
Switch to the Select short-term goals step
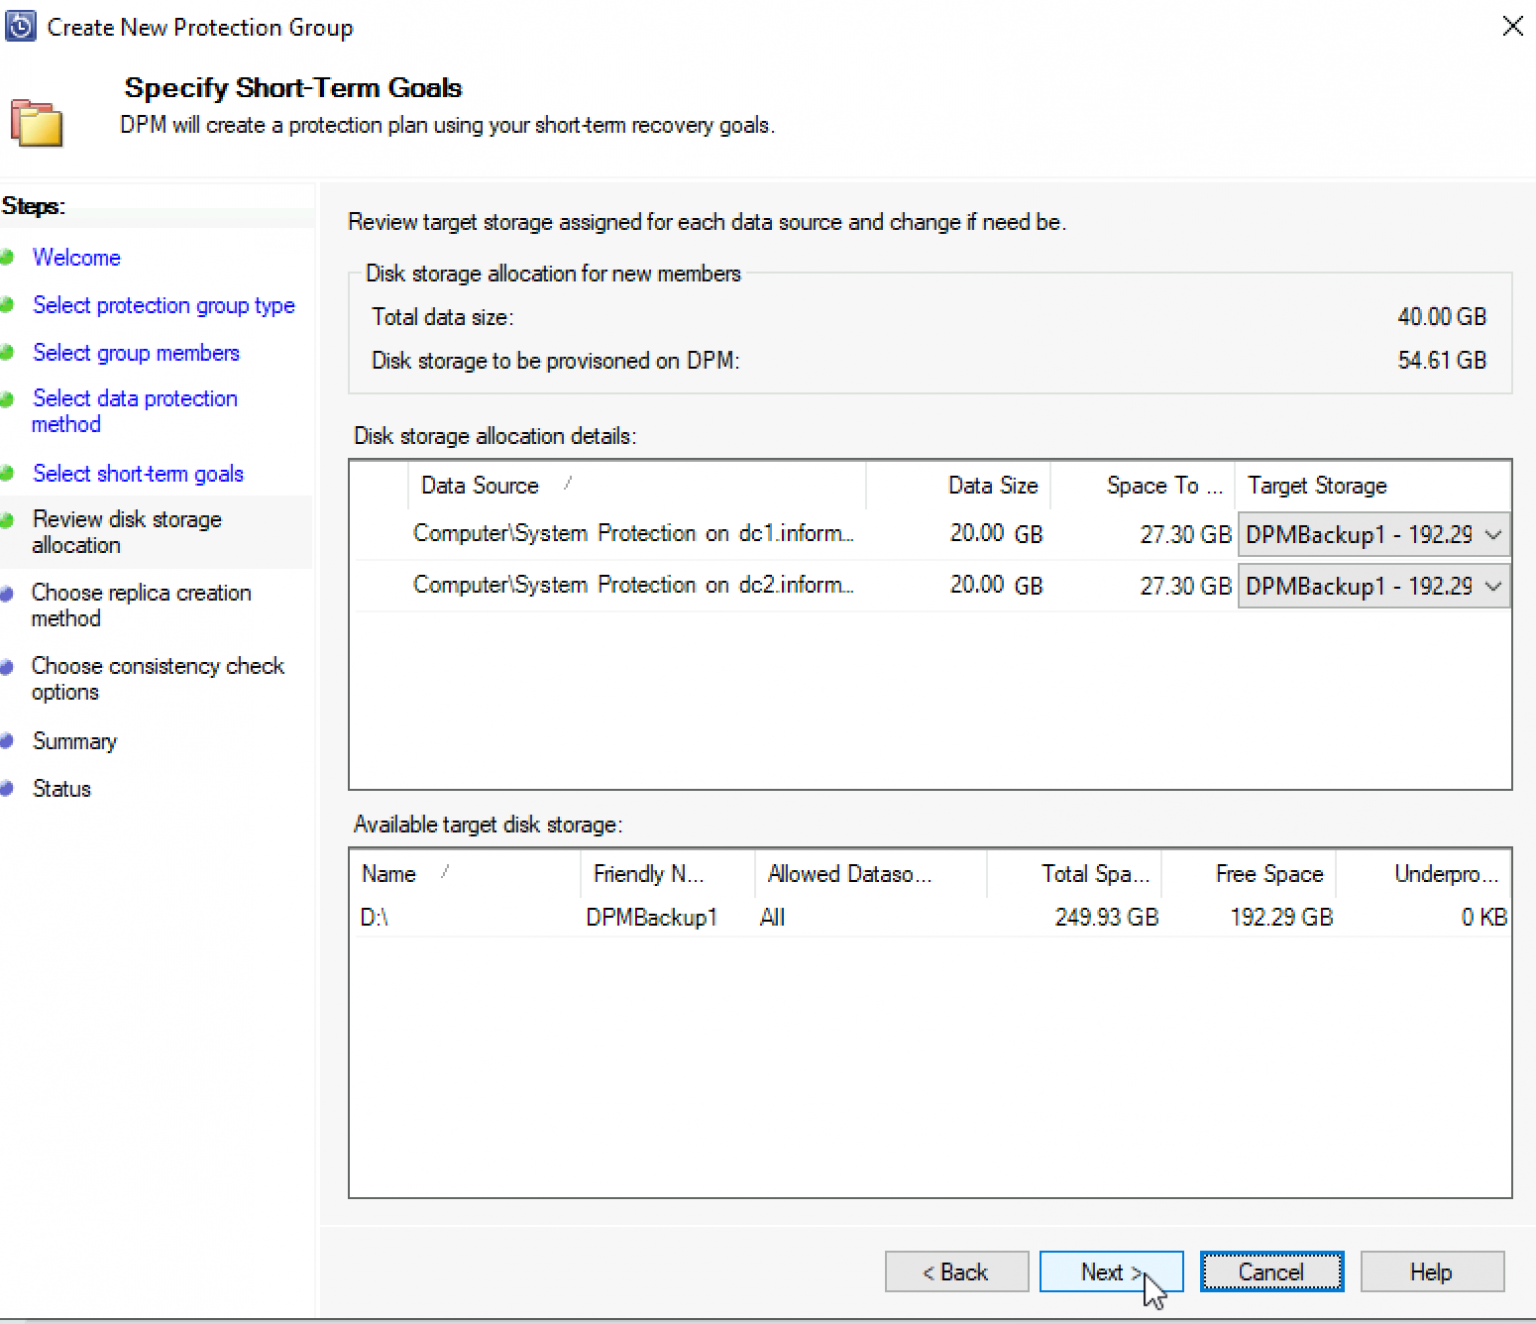pyautogui.click(x=138, y=473)
